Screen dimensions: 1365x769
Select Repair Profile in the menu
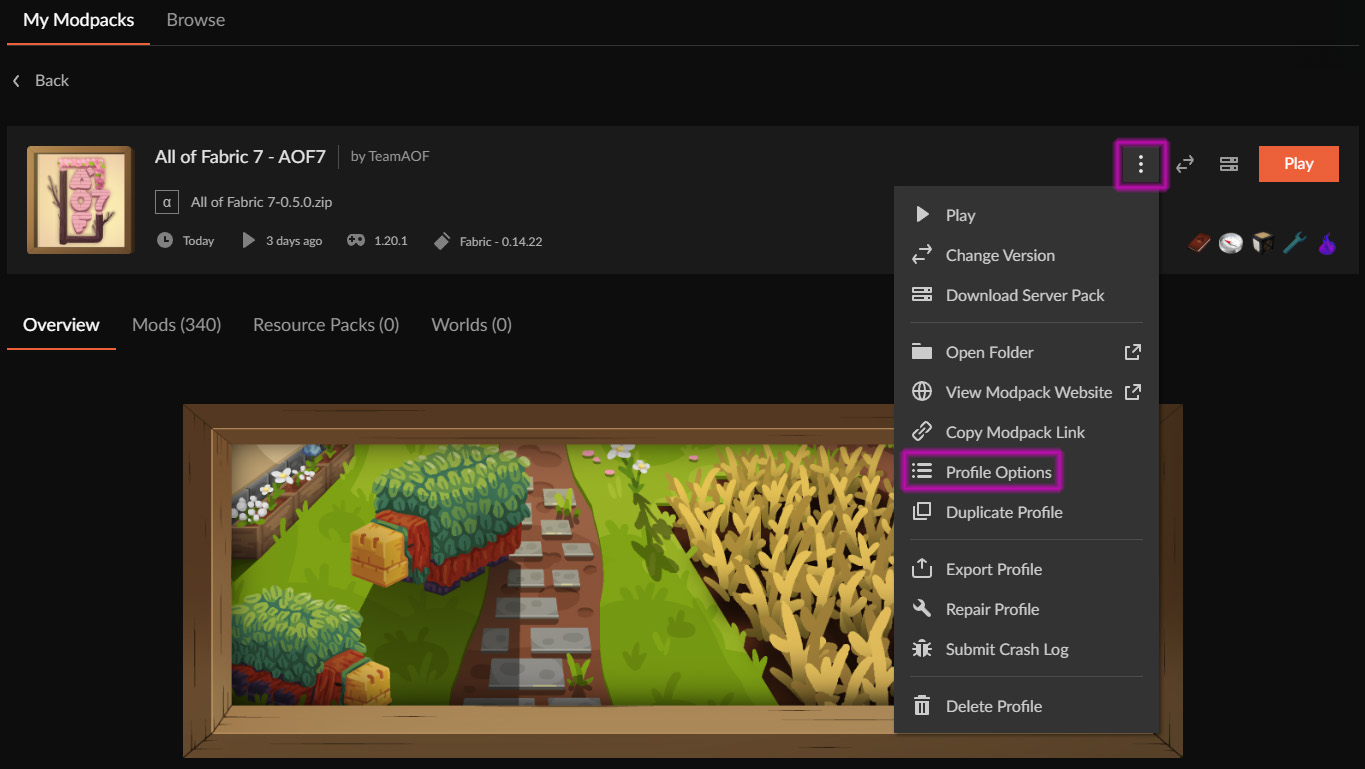1026,609
